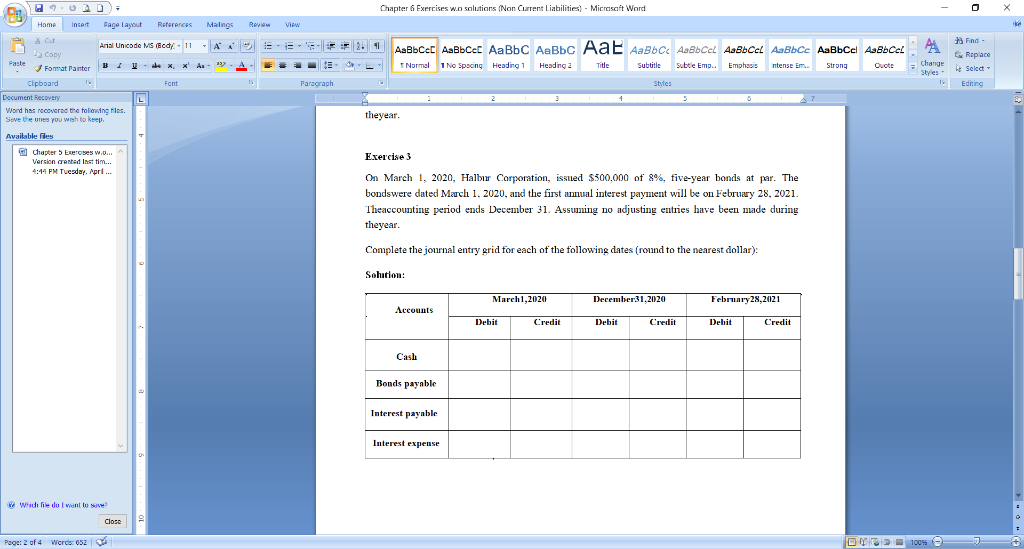Switch to Web Layout view

coord(875,542)
